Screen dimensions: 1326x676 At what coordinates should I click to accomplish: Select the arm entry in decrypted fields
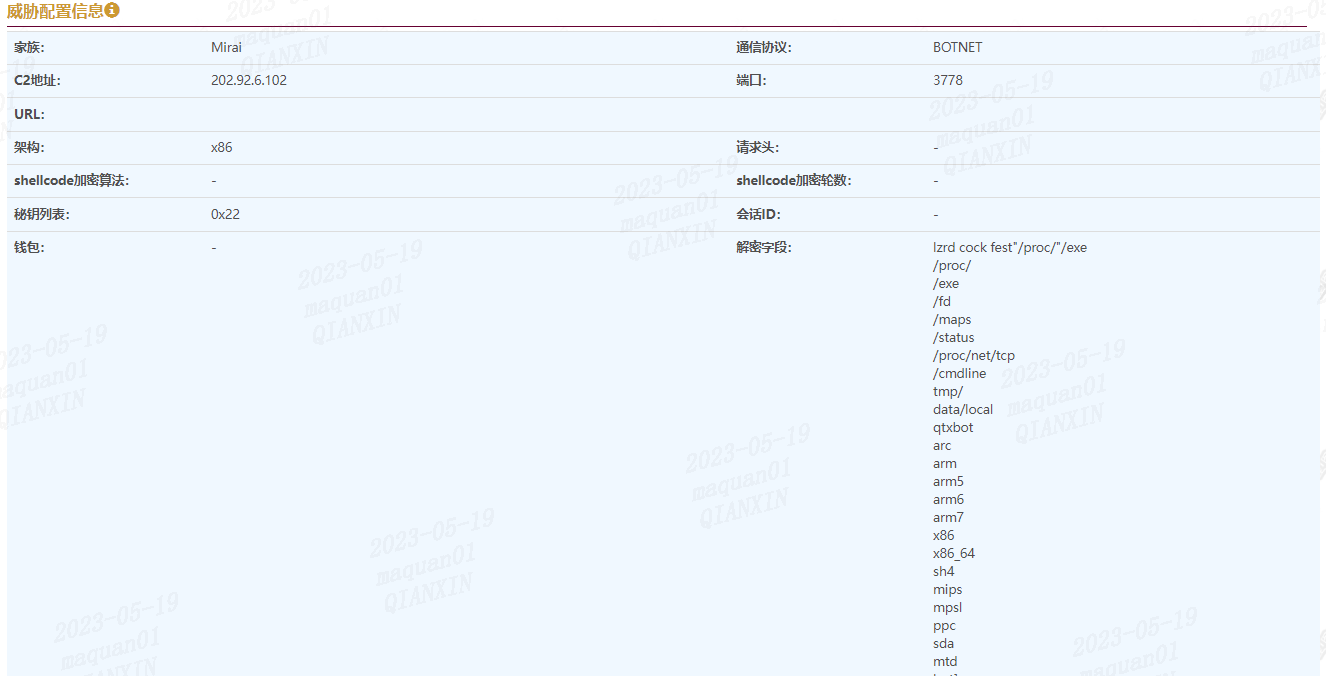point(945,463)
